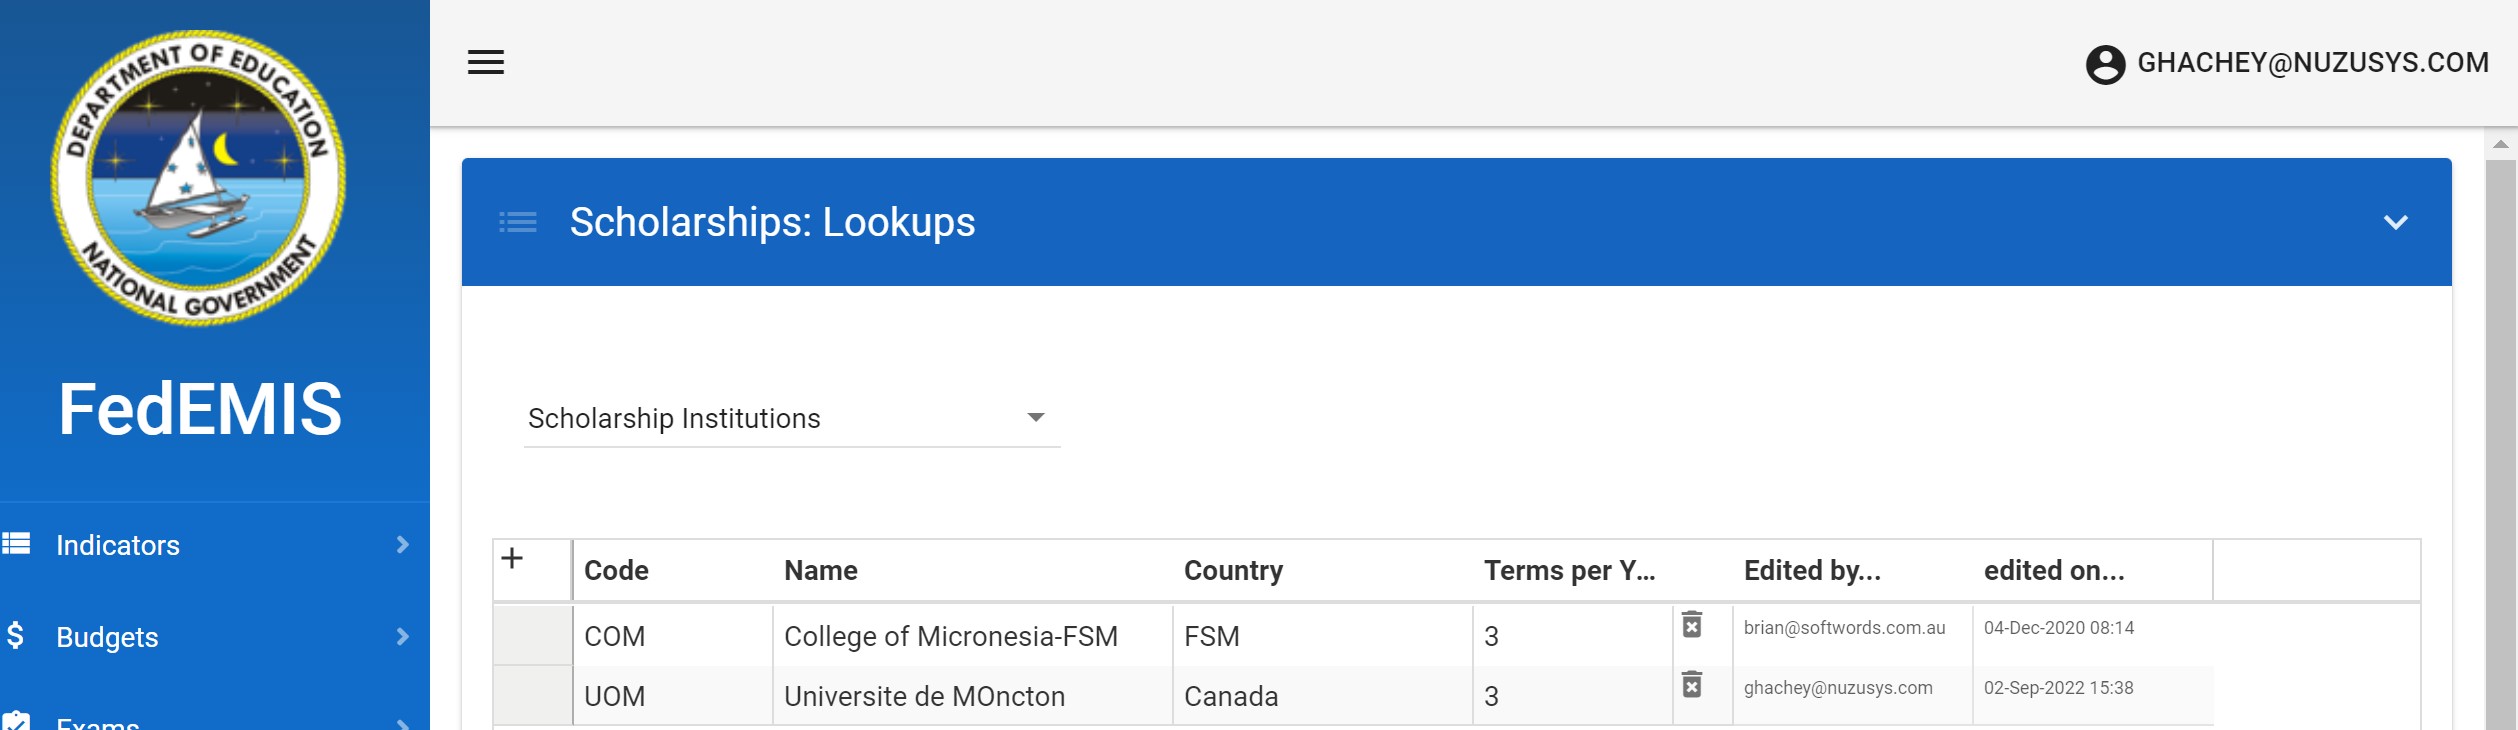Click the Indicators list icon in sidebar
2518x730 pixels.
tap(16, 544)
